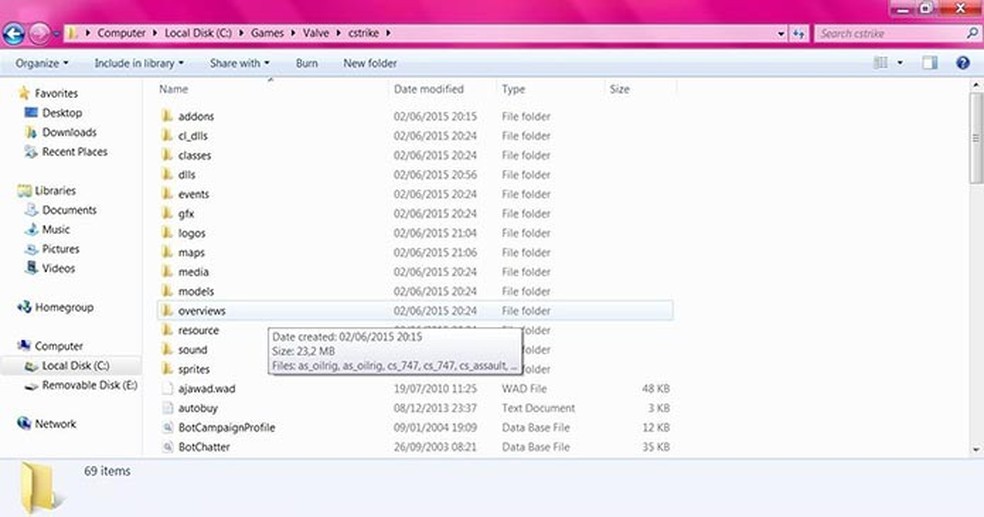Select Favorites in the navigation pane

click(x=56, y=93)
